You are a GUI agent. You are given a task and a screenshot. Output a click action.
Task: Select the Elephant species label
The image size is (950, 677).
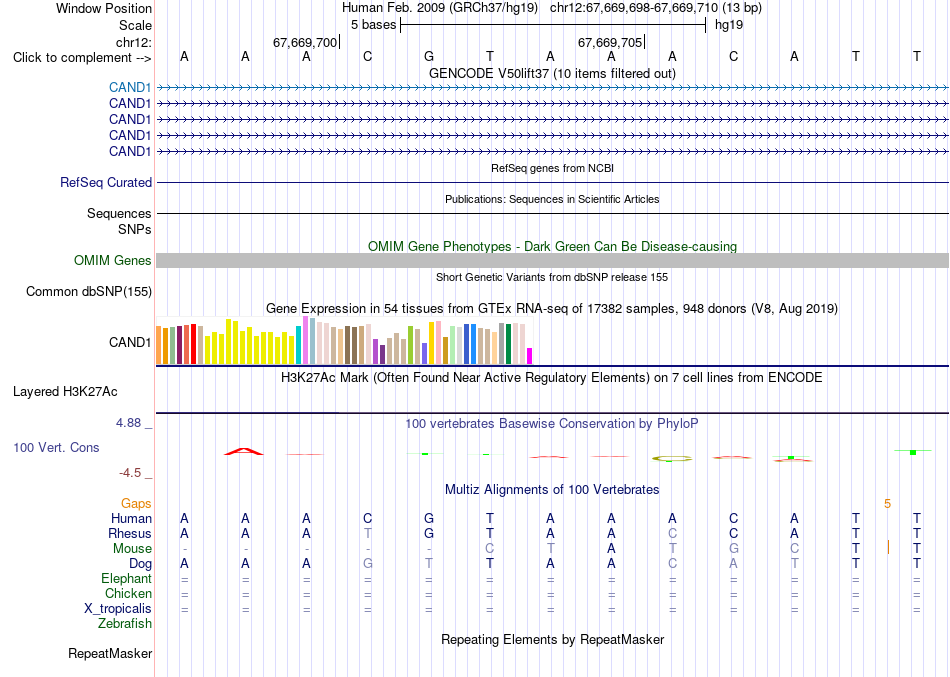tap(126, 579)
